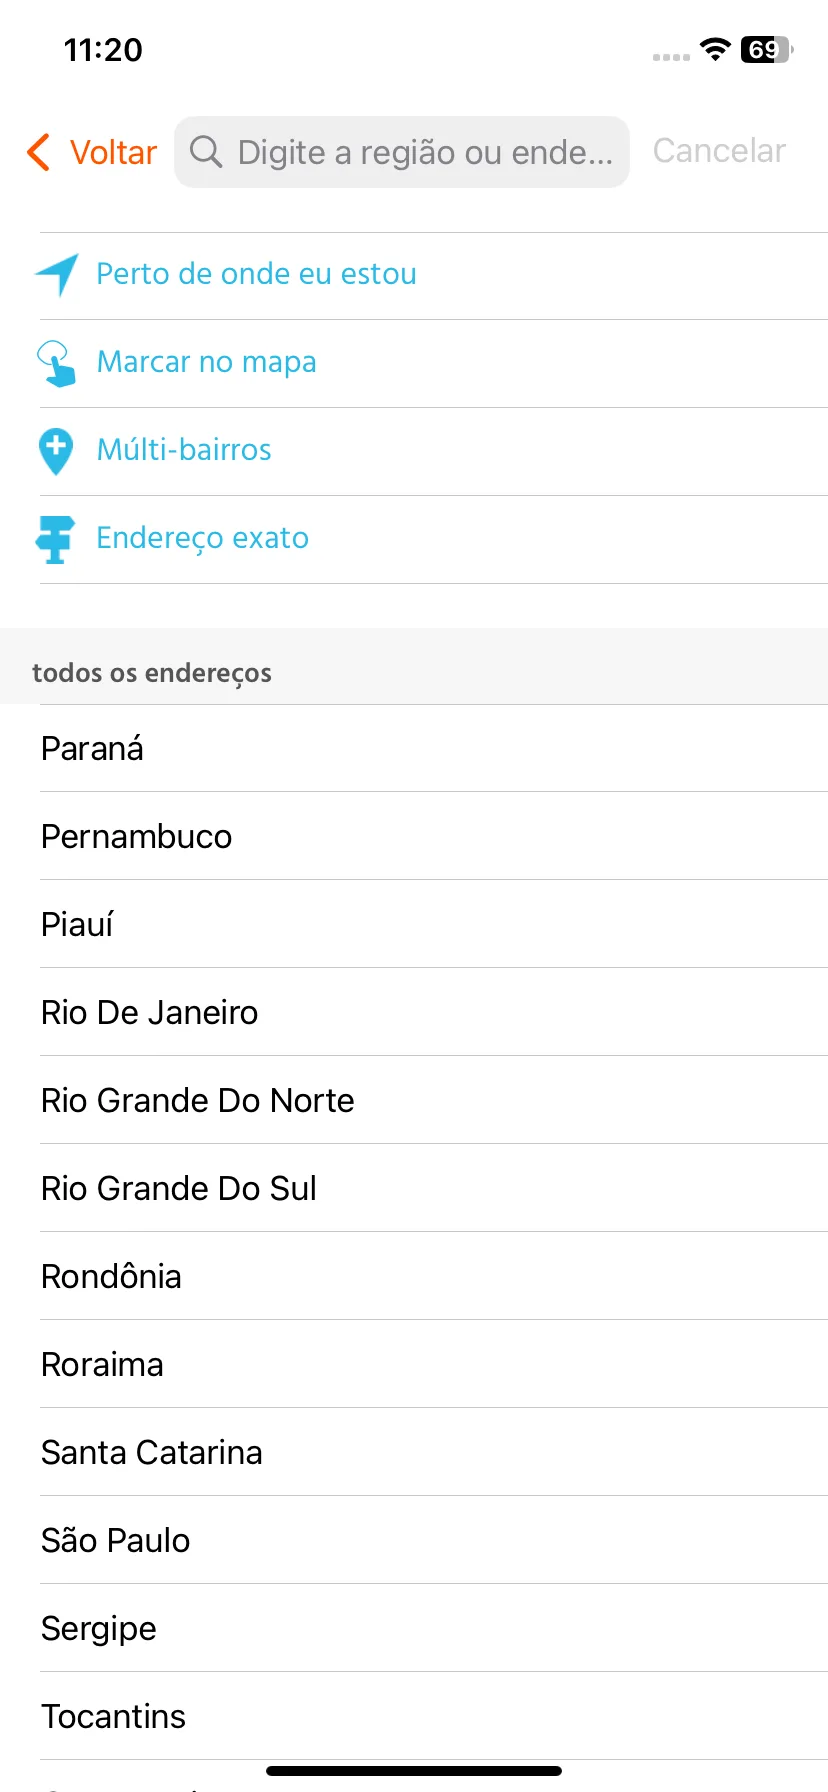Tap the Wi-Fi status icon
Viewport: 828px width, 1792px height.
tap(715, 49)
